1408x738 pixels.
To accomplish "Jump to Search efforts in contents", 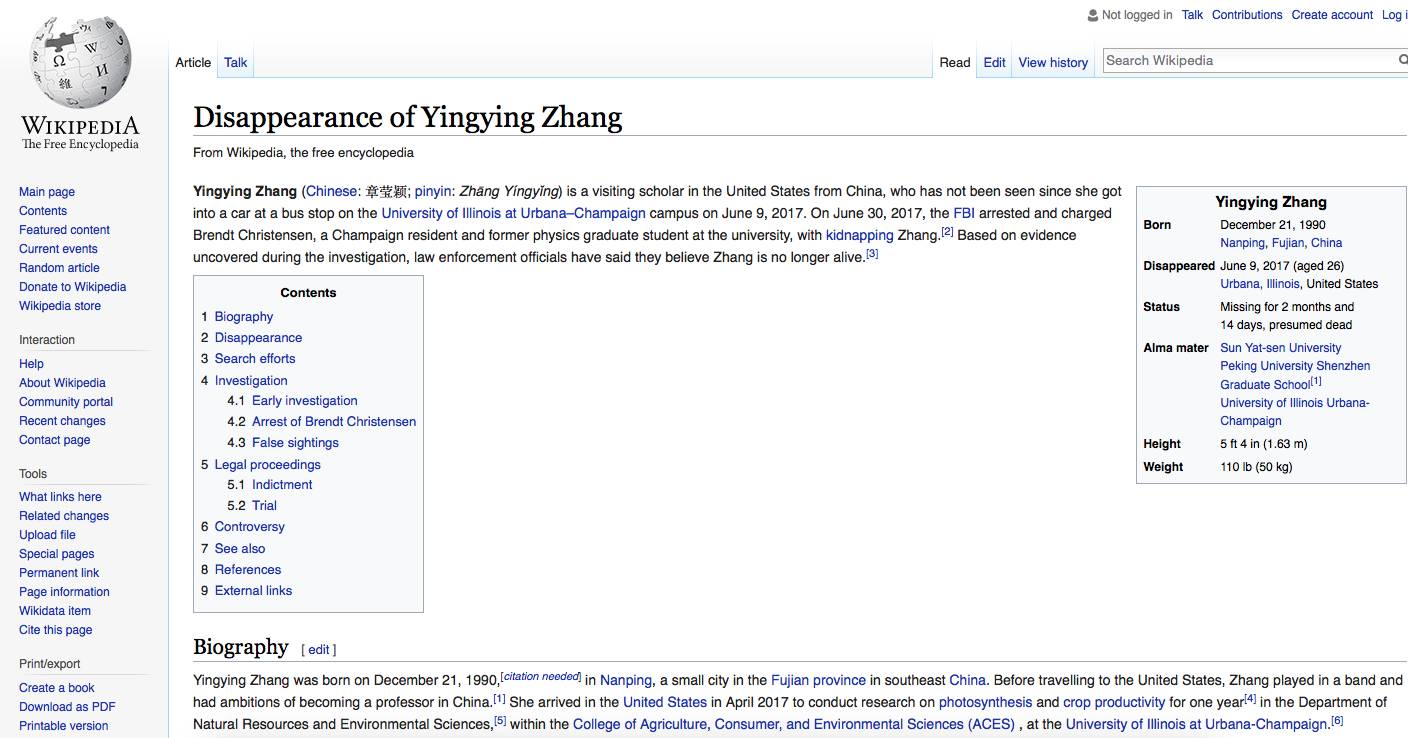I will point(255,359).
